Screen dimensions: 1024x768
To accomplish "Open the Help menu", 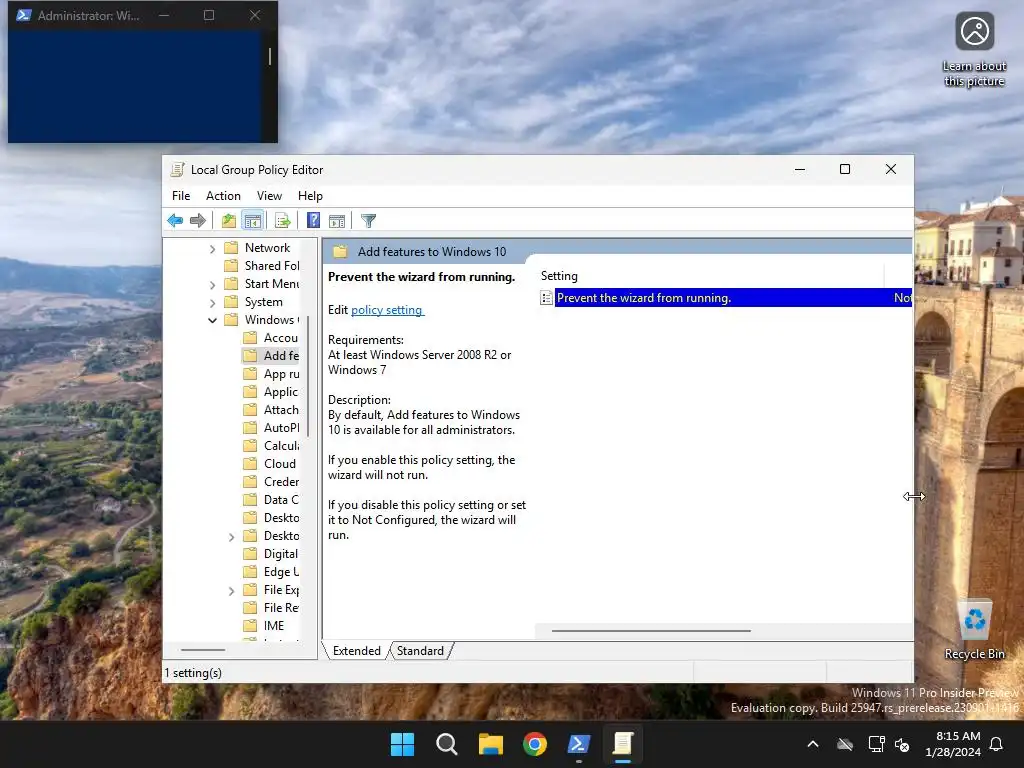I will (310, 196).
